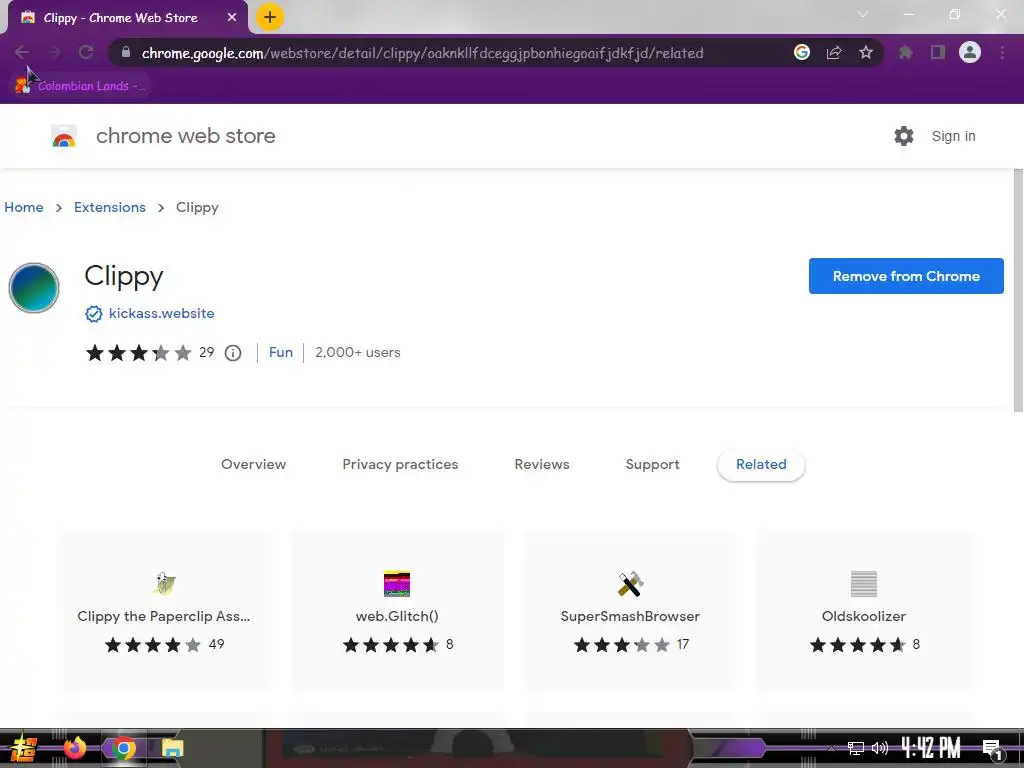The height and width of the screenshot is (768, 1024).
Task: Click the 4:42 PM clock
Action: coord(931,747)
